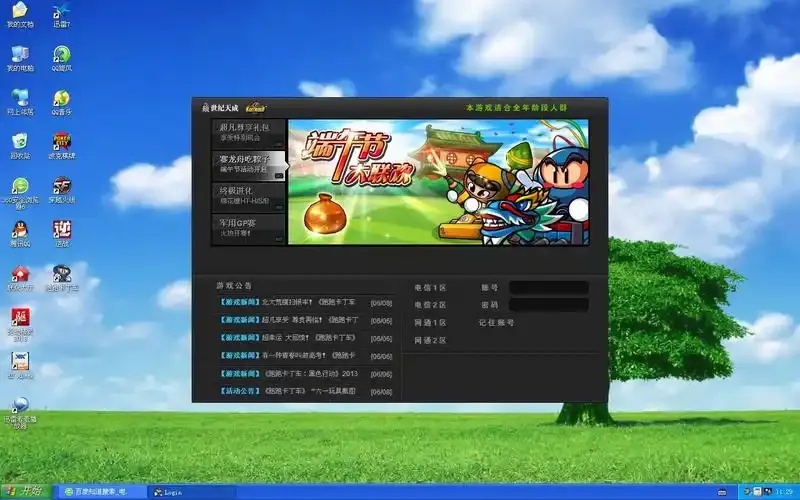Focus the 账号 account input field

[x=549, y=288]
